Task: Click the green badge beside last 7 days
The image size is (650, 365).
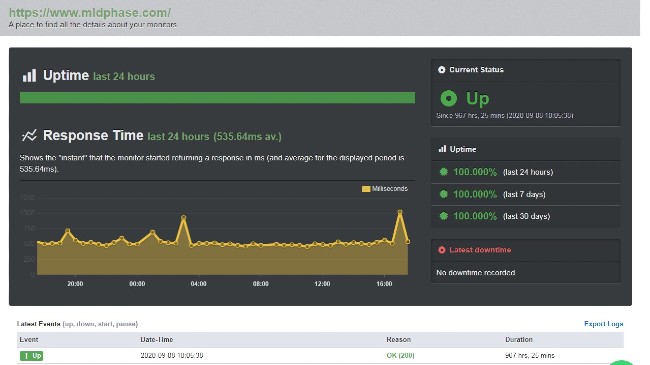Action: point(444,194)
